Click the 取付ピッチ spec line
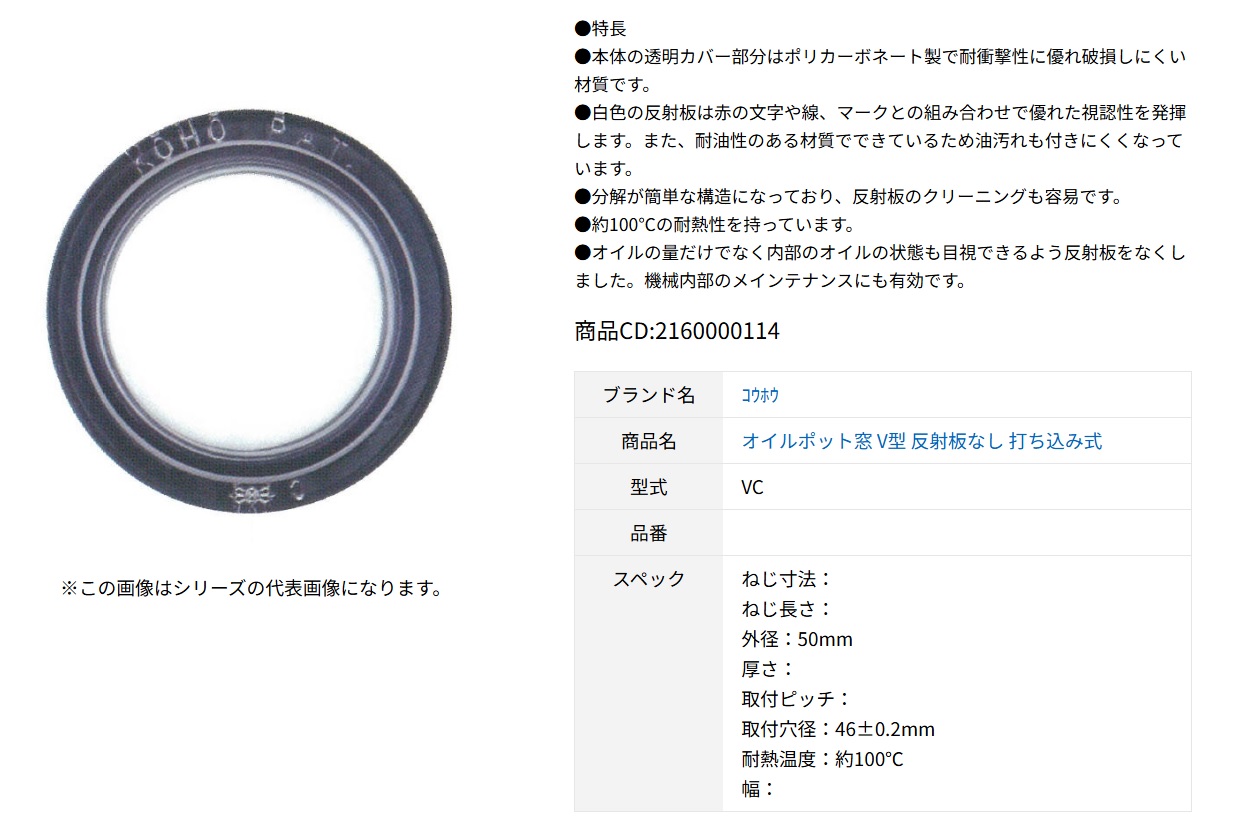This screenshot has width=1243, height=821. (x=796, y=699)
